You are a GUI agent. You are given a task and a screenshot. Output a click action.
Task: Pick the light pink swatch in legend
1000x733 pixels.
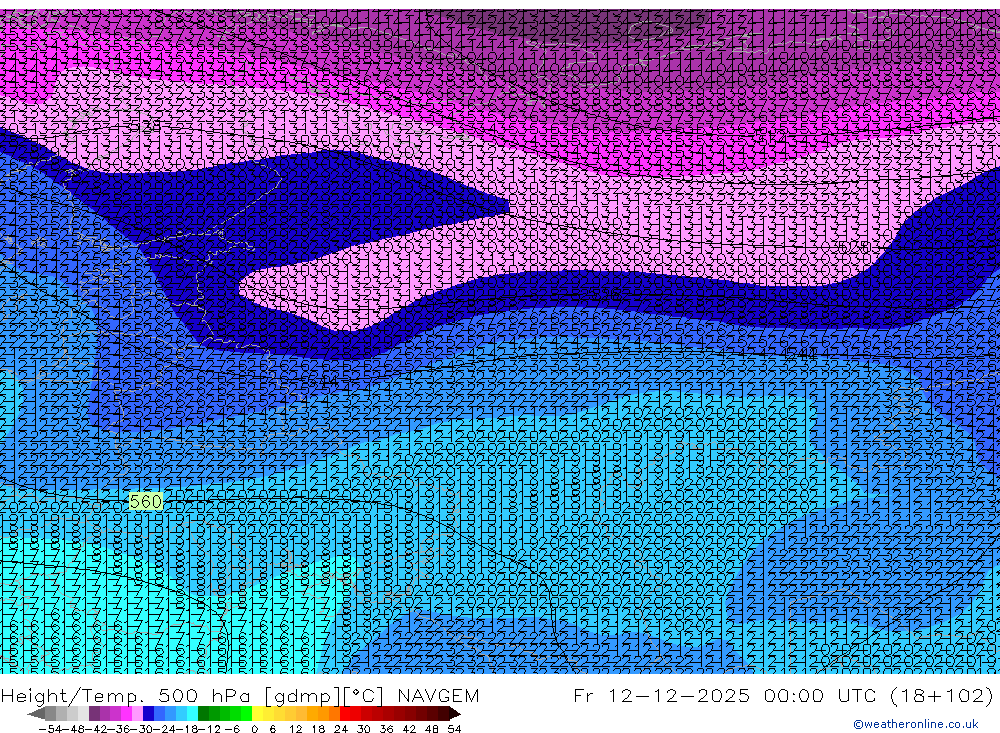pyautogui.click(x=137, y=714)
